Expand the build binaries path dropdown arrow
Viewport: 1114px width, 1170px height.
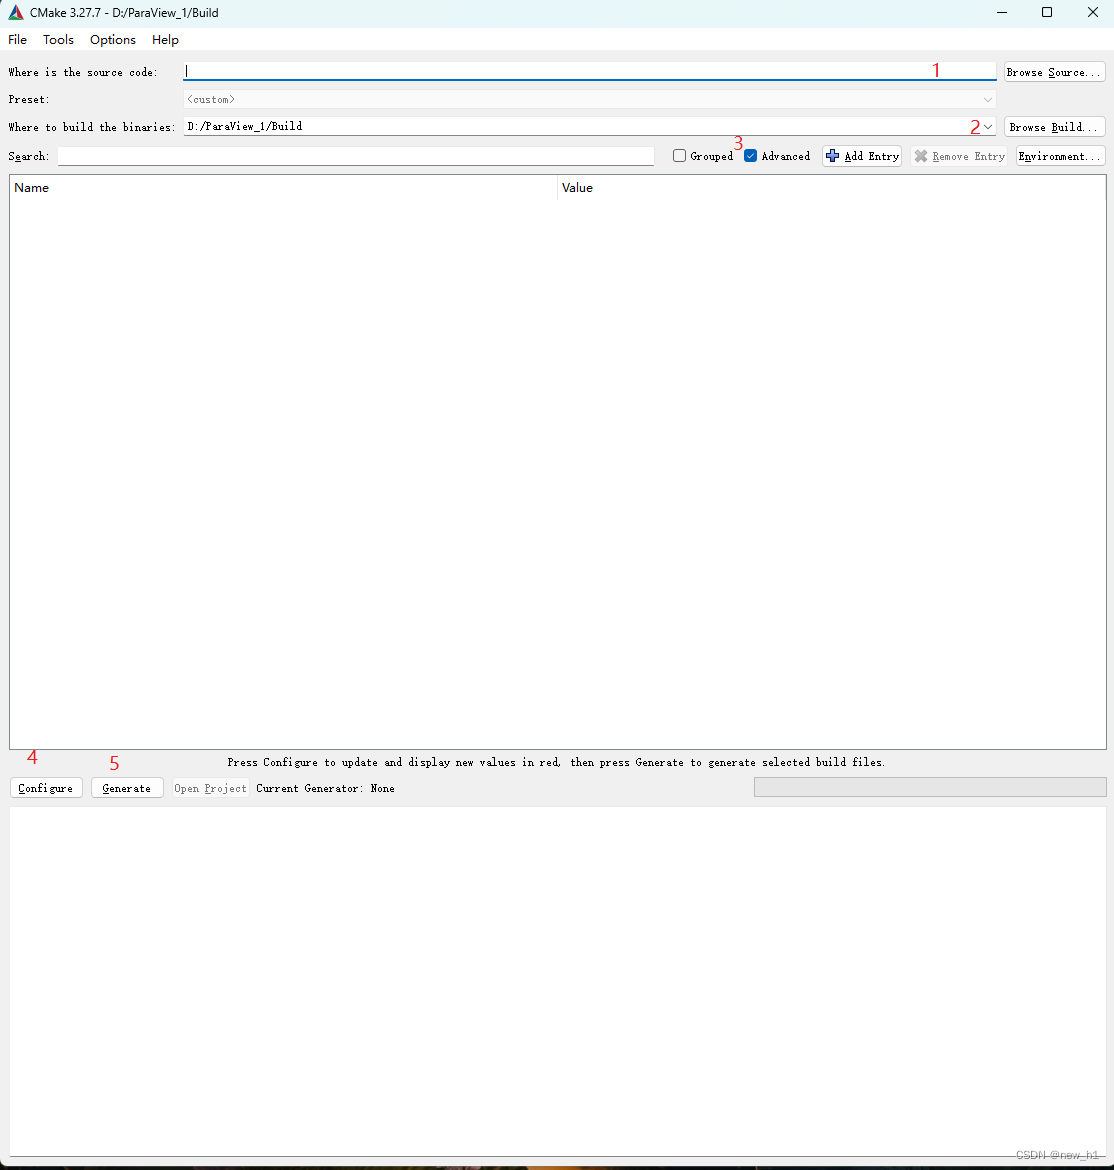coord(988,127)
